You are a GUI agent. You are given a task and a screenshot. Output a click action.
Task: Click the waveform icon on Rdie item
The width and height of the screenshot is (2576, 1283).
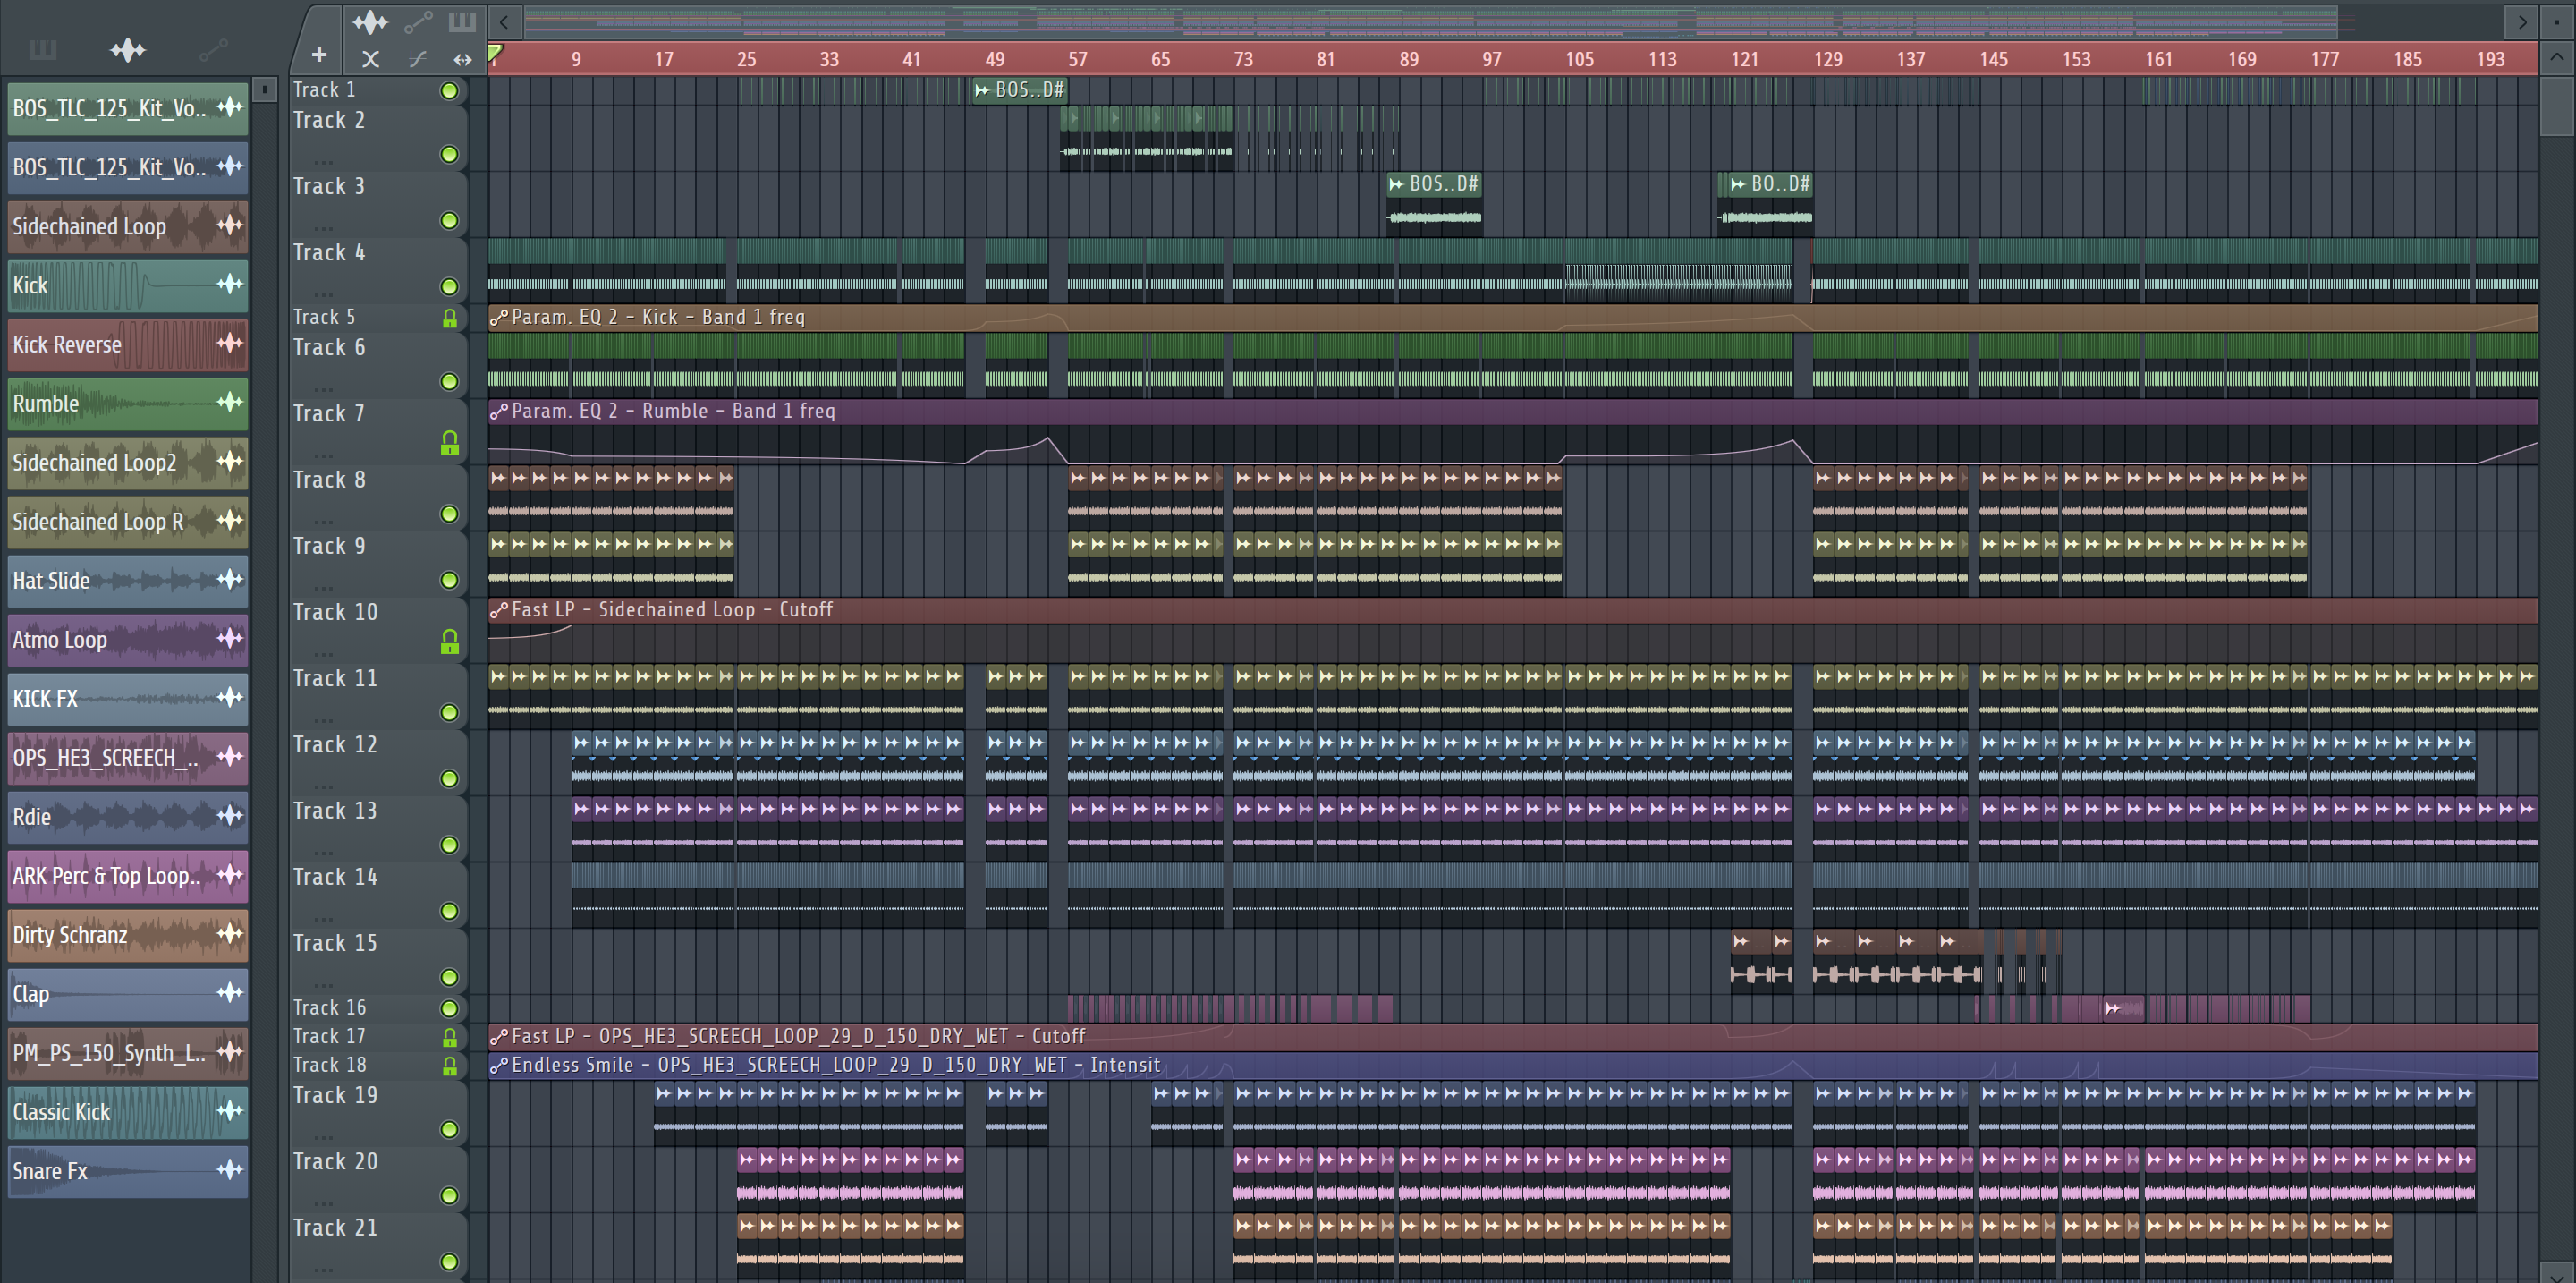(230, 815)
